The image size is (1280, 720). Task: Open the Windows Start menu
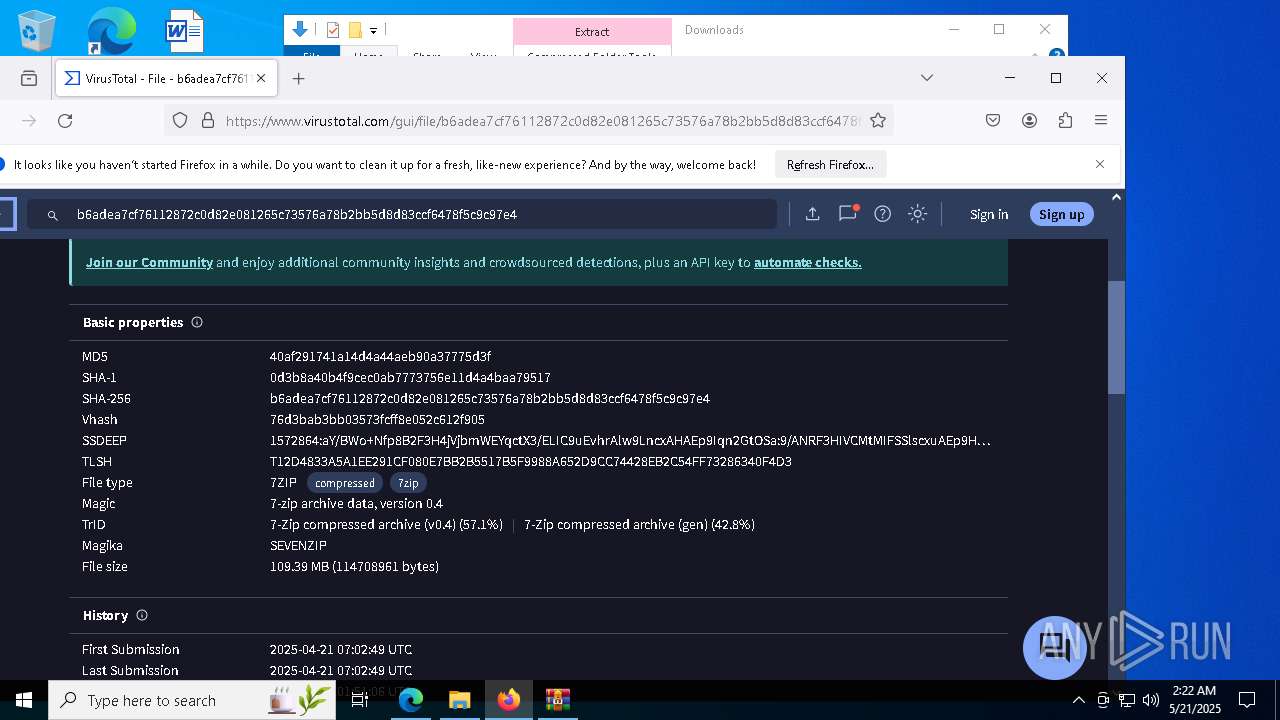[x=24, y=700]
